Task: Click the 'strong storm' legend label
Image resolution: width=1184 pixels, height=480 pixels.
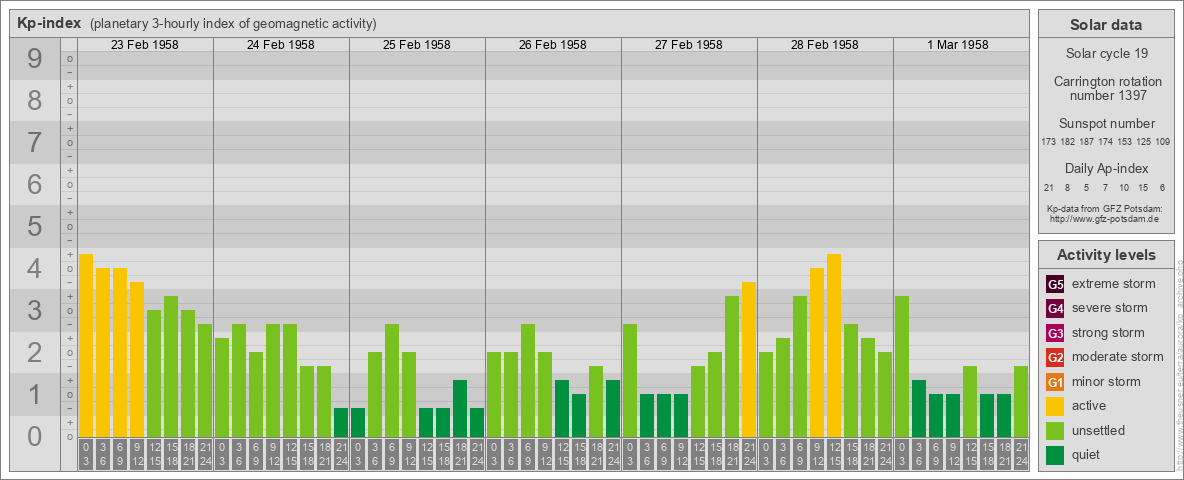Action: pyautogui.click(x=1108, y=332)
